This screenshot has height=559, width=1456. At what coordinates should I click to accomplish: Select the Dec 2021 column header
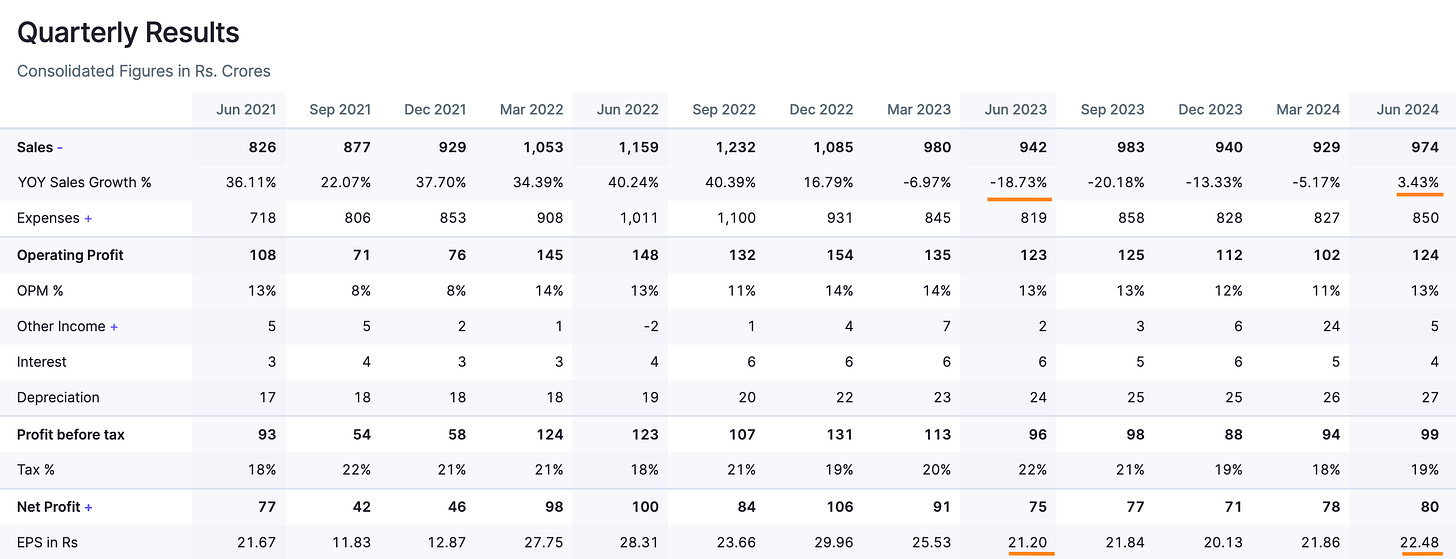point(437,109)
